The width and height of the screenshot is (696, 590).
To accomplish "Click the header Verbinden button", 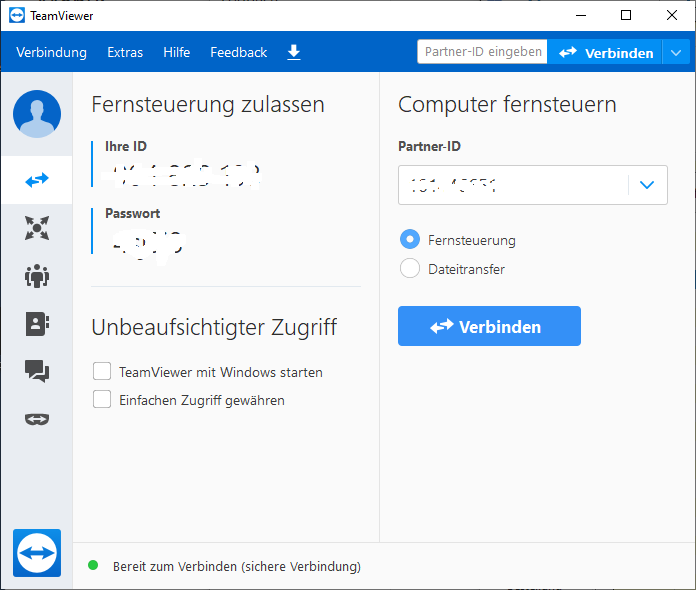I will pyautogui.click(x=605, y=52).
